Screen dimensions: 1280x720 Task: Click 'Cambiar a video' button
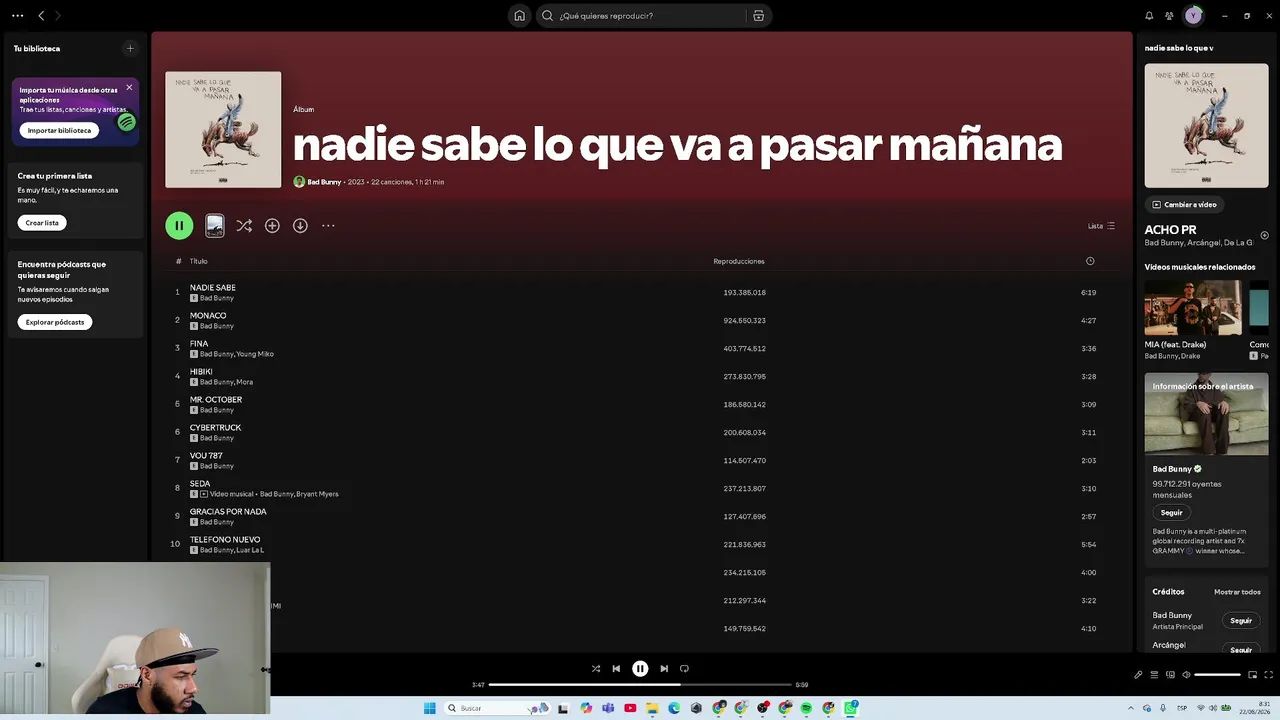1184,205
